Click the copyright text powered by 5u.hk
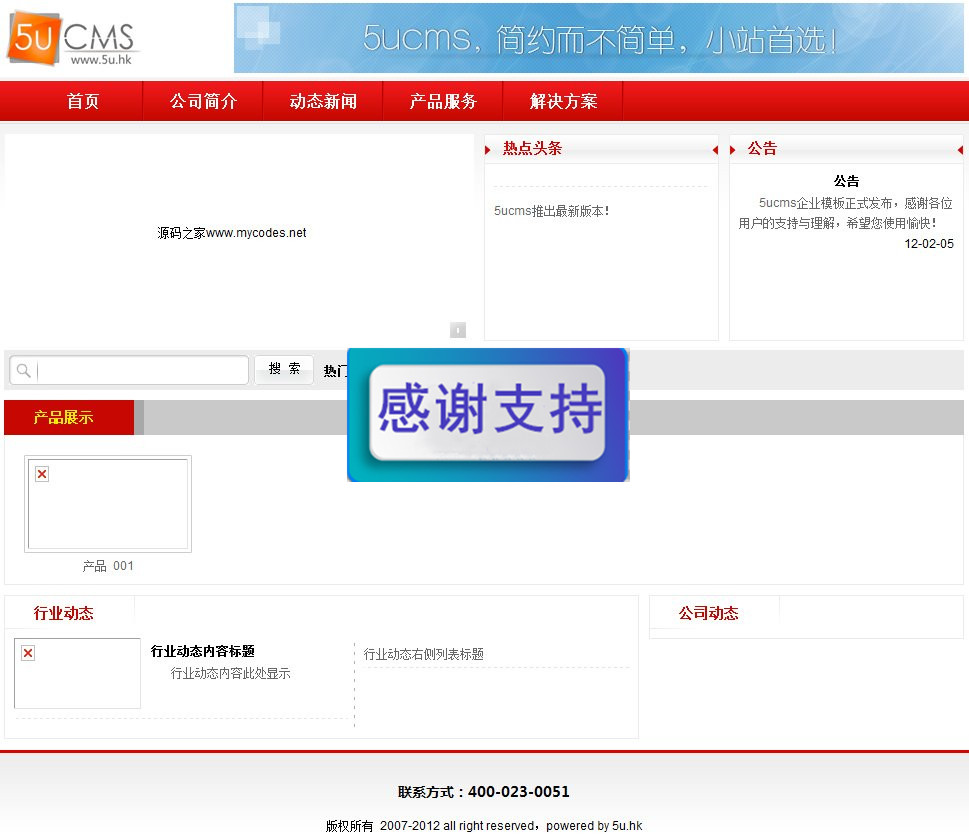 pyautogui.click(x=594, y=826)
